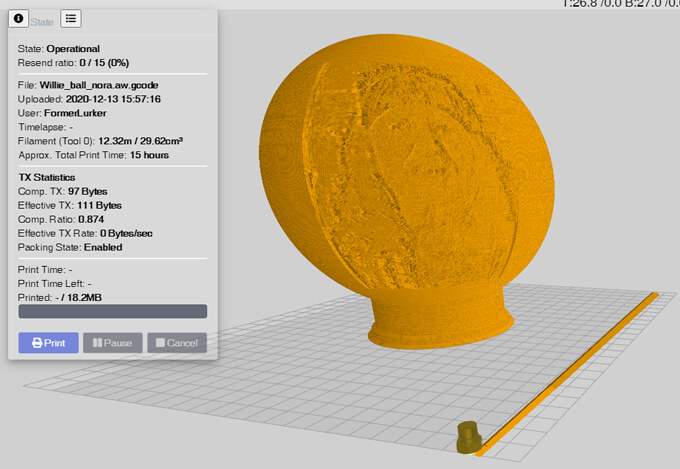Start the job with the Print button
Viewport: 680px width, 469px height.
[x=49, y=343]
